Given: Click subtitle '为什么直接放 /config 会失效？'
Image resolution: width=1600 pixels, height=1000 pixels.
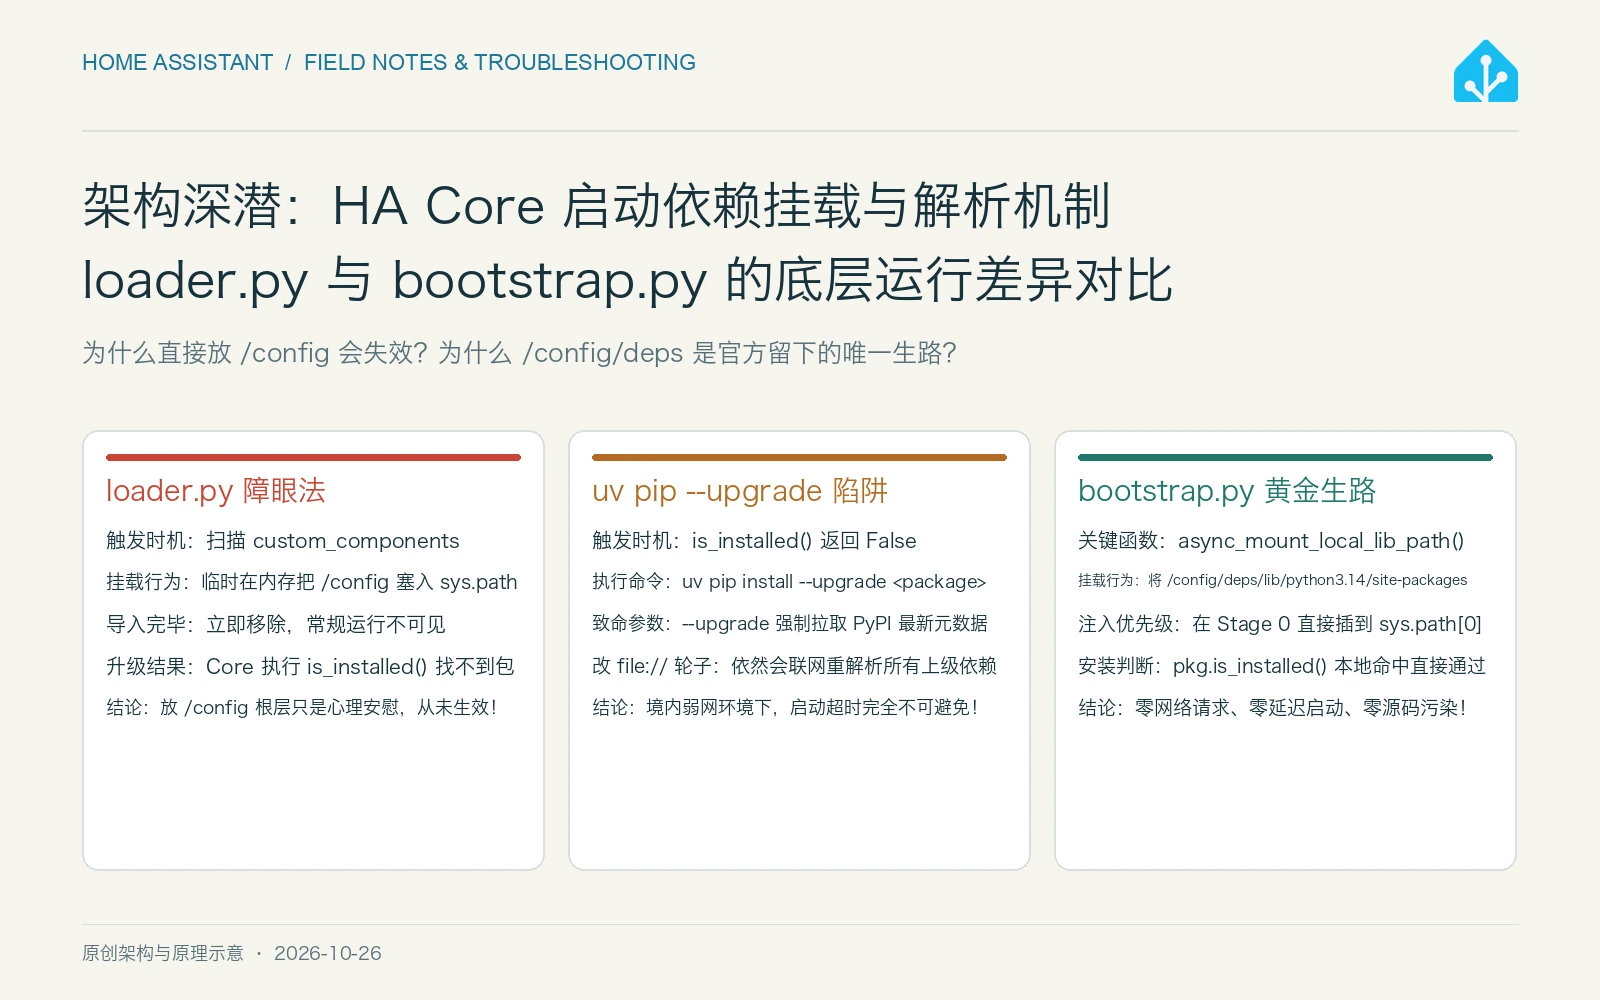Looking at the screenshot, I should (255, 353).
